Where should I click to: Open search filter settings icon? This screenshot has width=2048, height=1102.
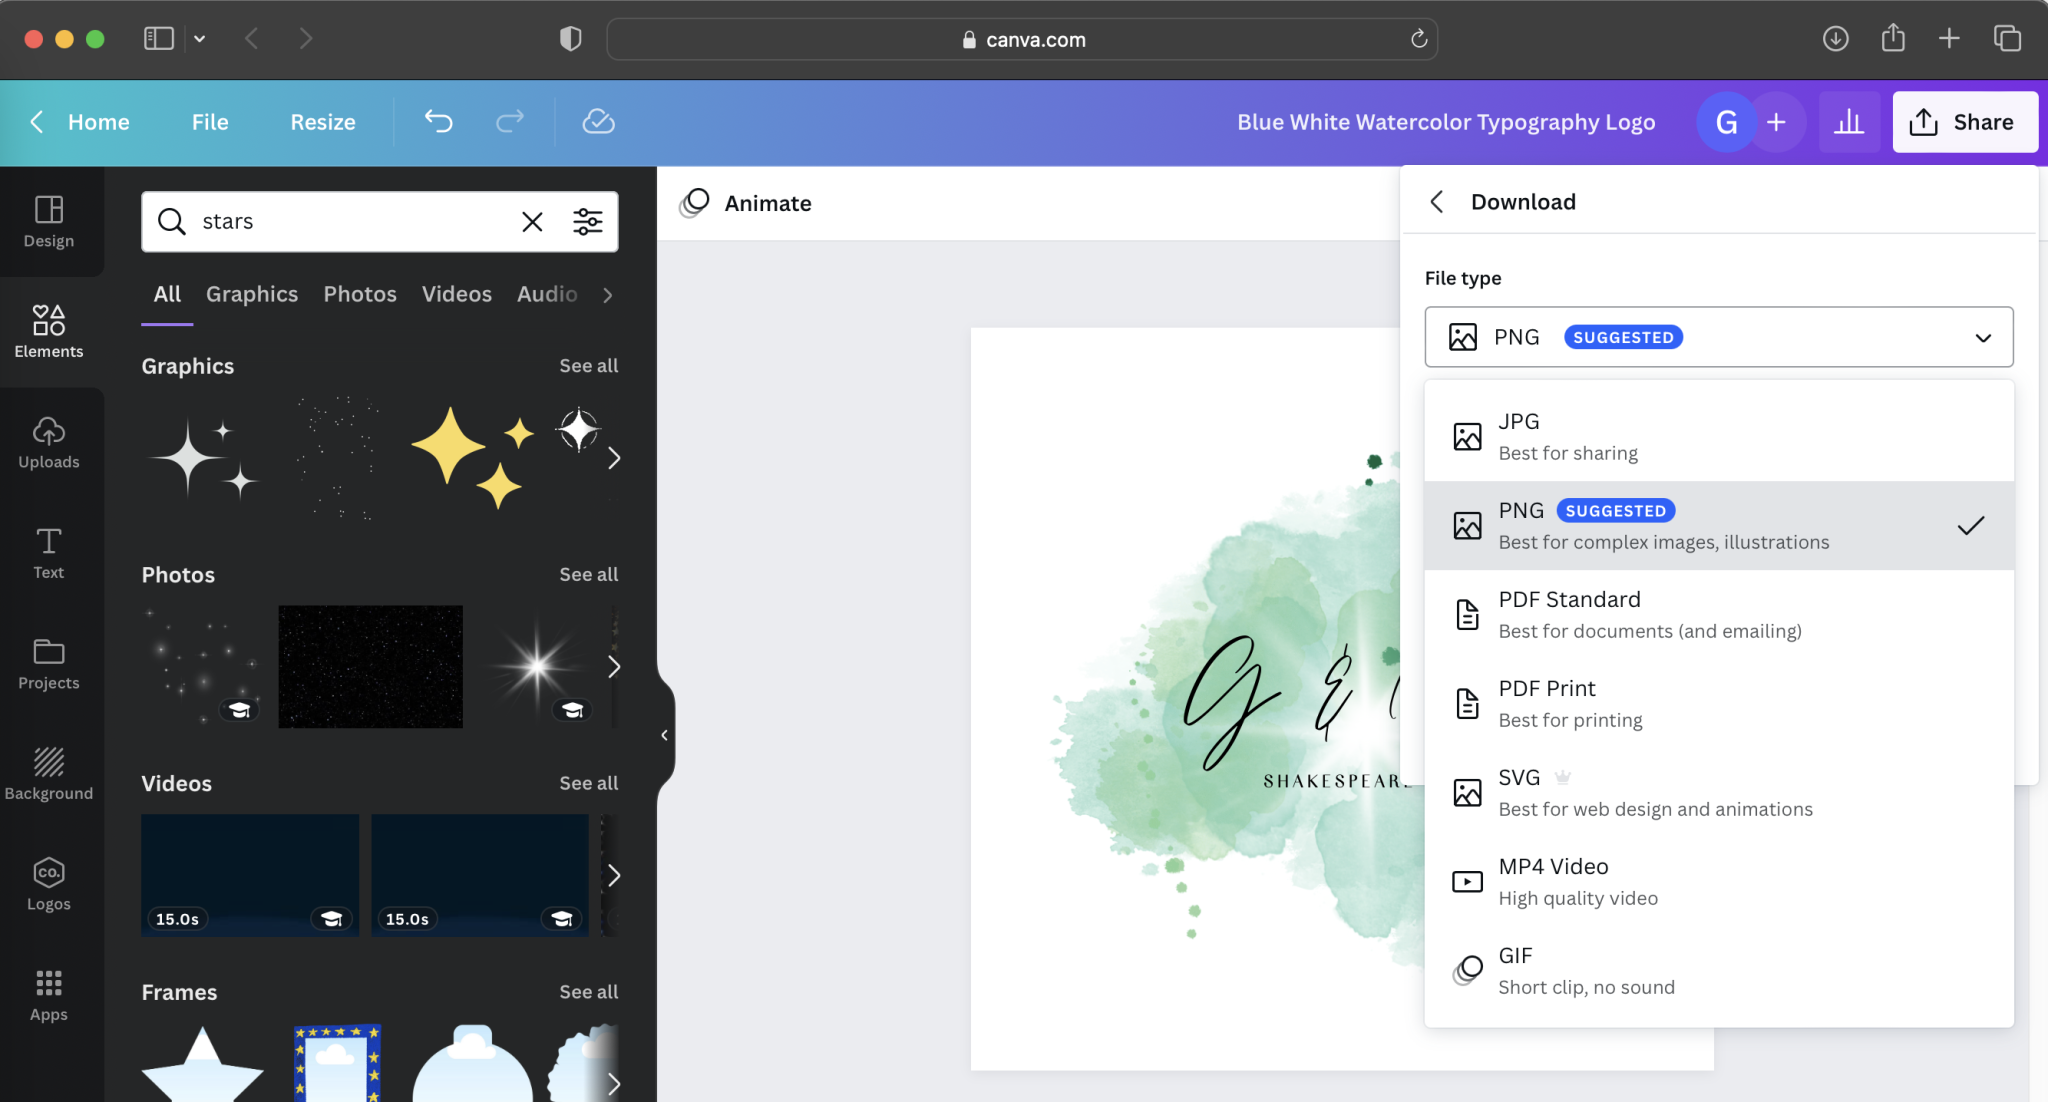tap(587, 221)
